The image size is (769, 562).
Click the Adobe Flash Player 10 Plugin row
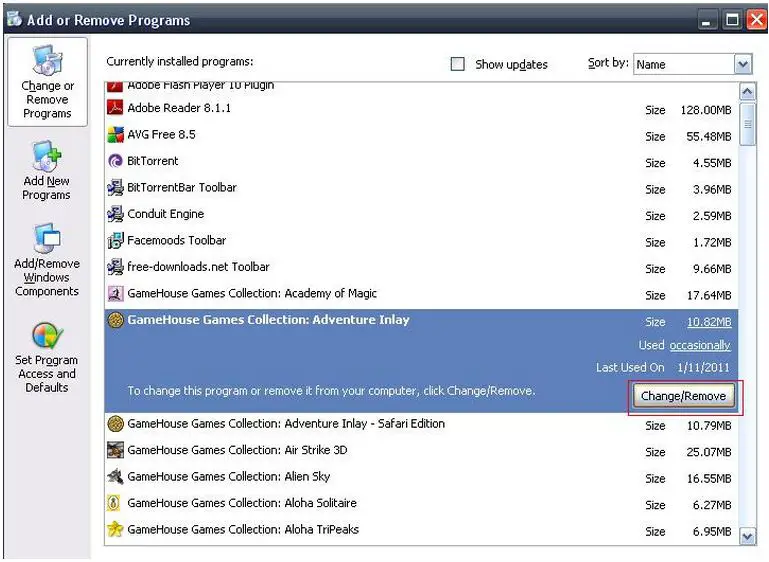tap(421, 86)
